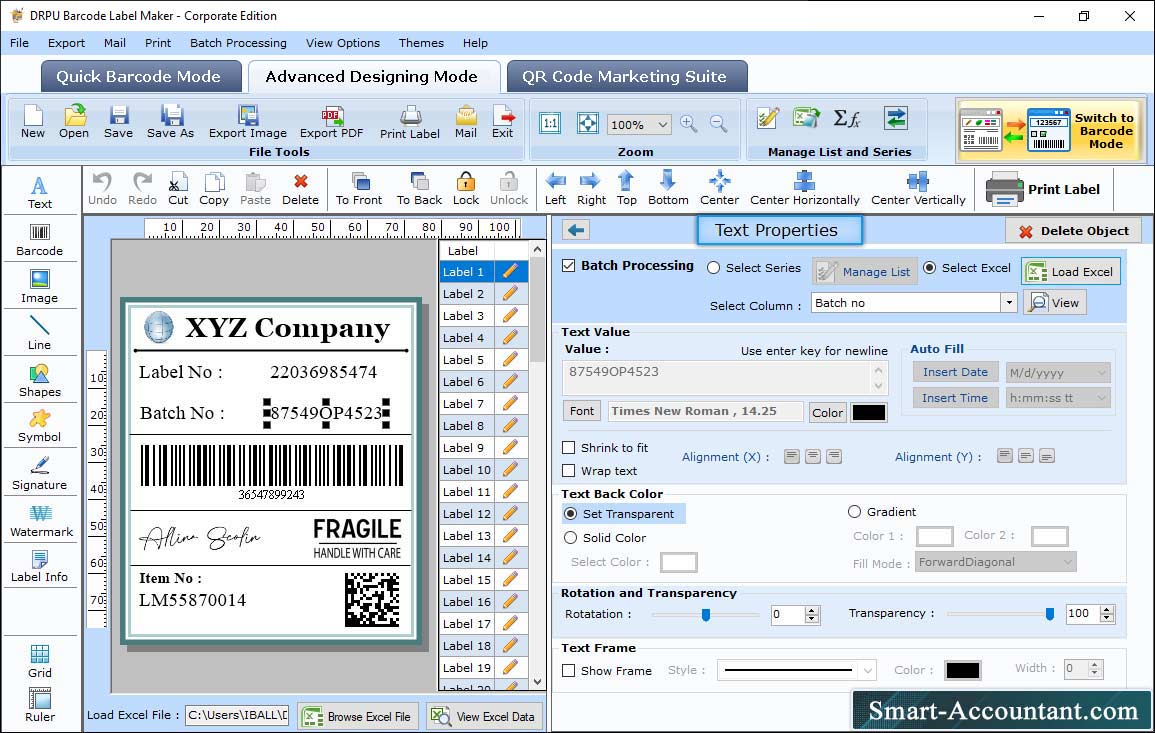The width and height of the screenshot is (1155, 733).
Task: Add a Symbol from the sidebar
Action: pyautogui.click(x=40, y=427)
